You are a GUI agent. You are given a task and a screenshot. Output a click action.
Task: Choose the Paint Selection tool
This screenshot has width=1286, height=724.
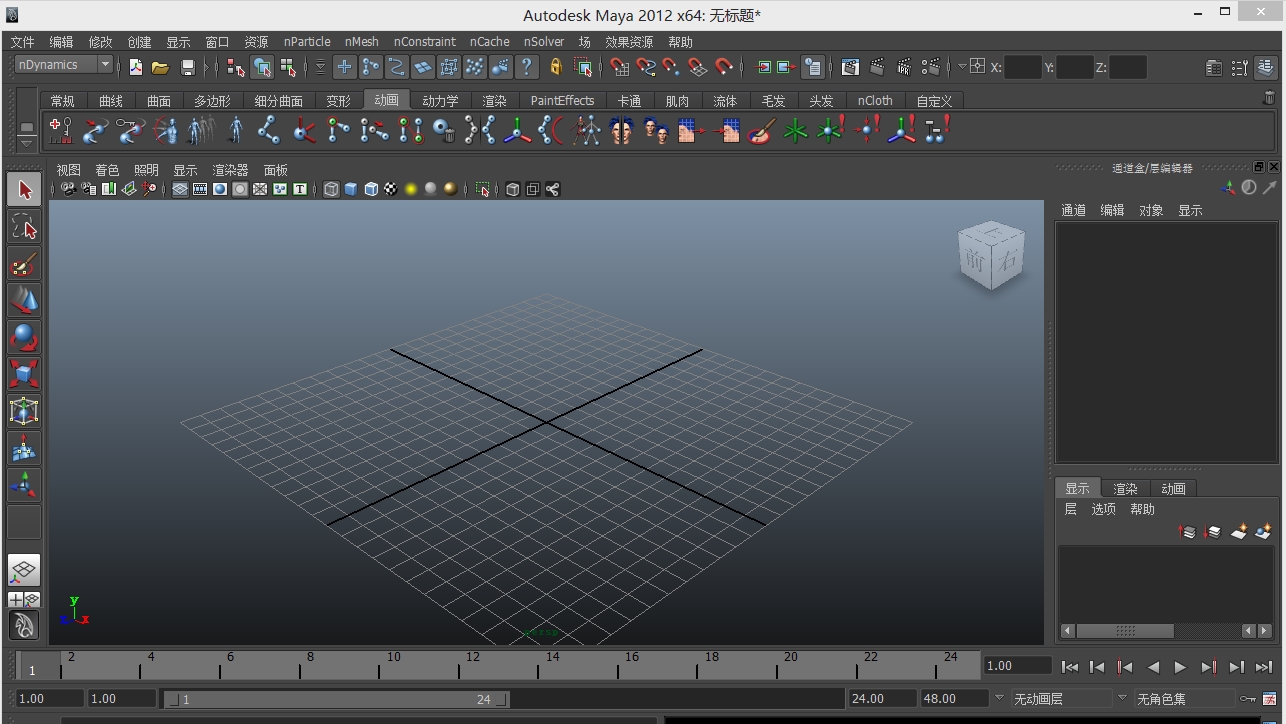(24, 265)
